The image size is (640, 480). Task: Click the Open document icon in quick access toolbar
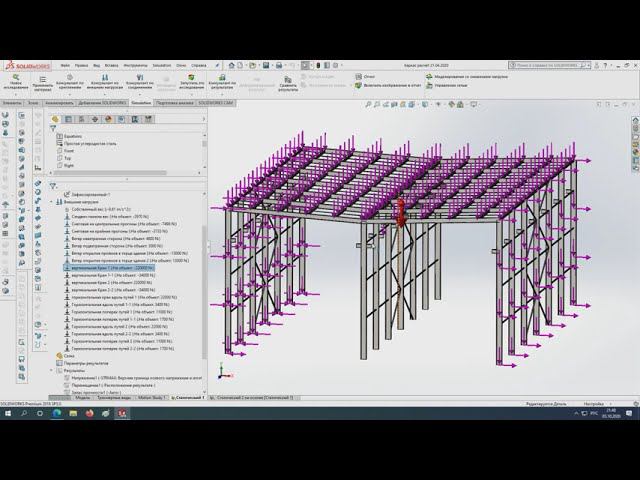click(253, 65)
